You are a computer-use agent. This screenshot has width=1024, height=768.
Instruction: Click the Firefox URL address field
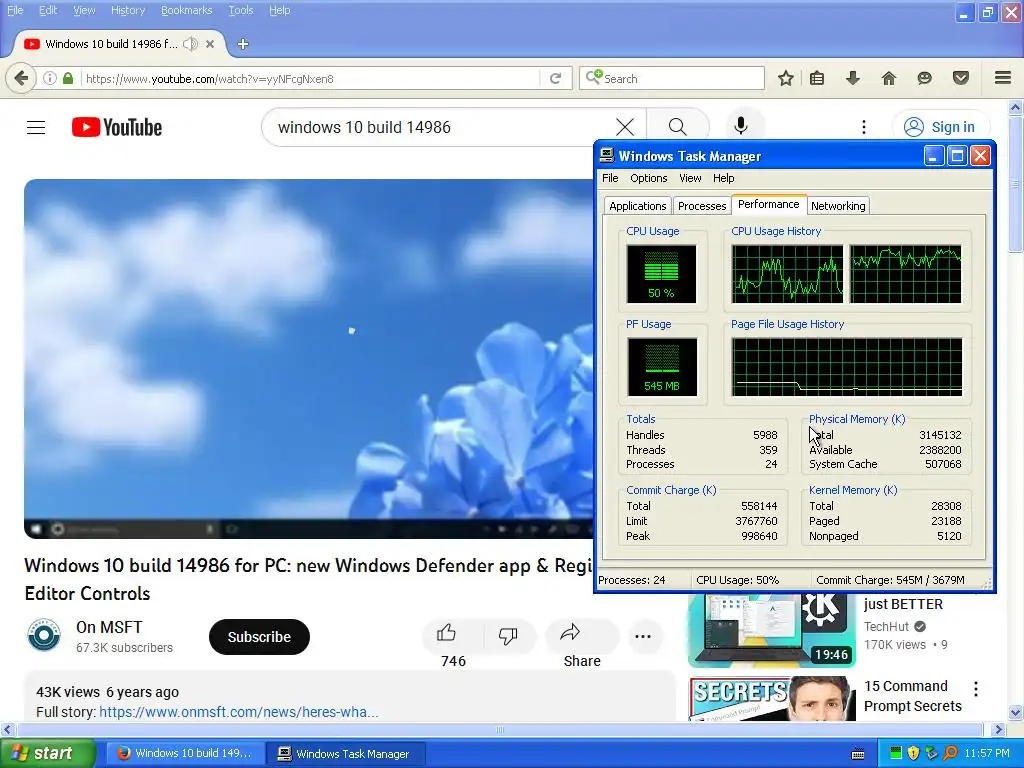point(310,78)
